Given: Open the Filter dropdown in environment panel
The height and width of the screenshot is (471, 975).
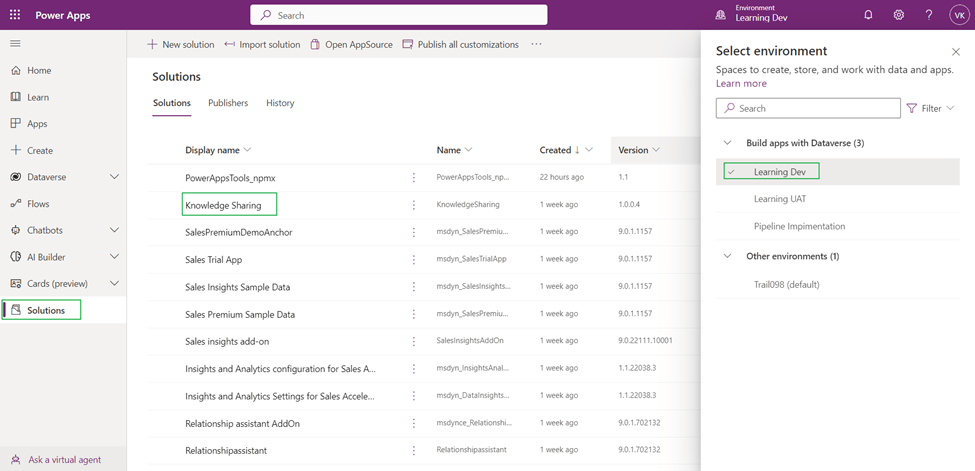Looking at the screenshot, I should [x=930, y=108].
